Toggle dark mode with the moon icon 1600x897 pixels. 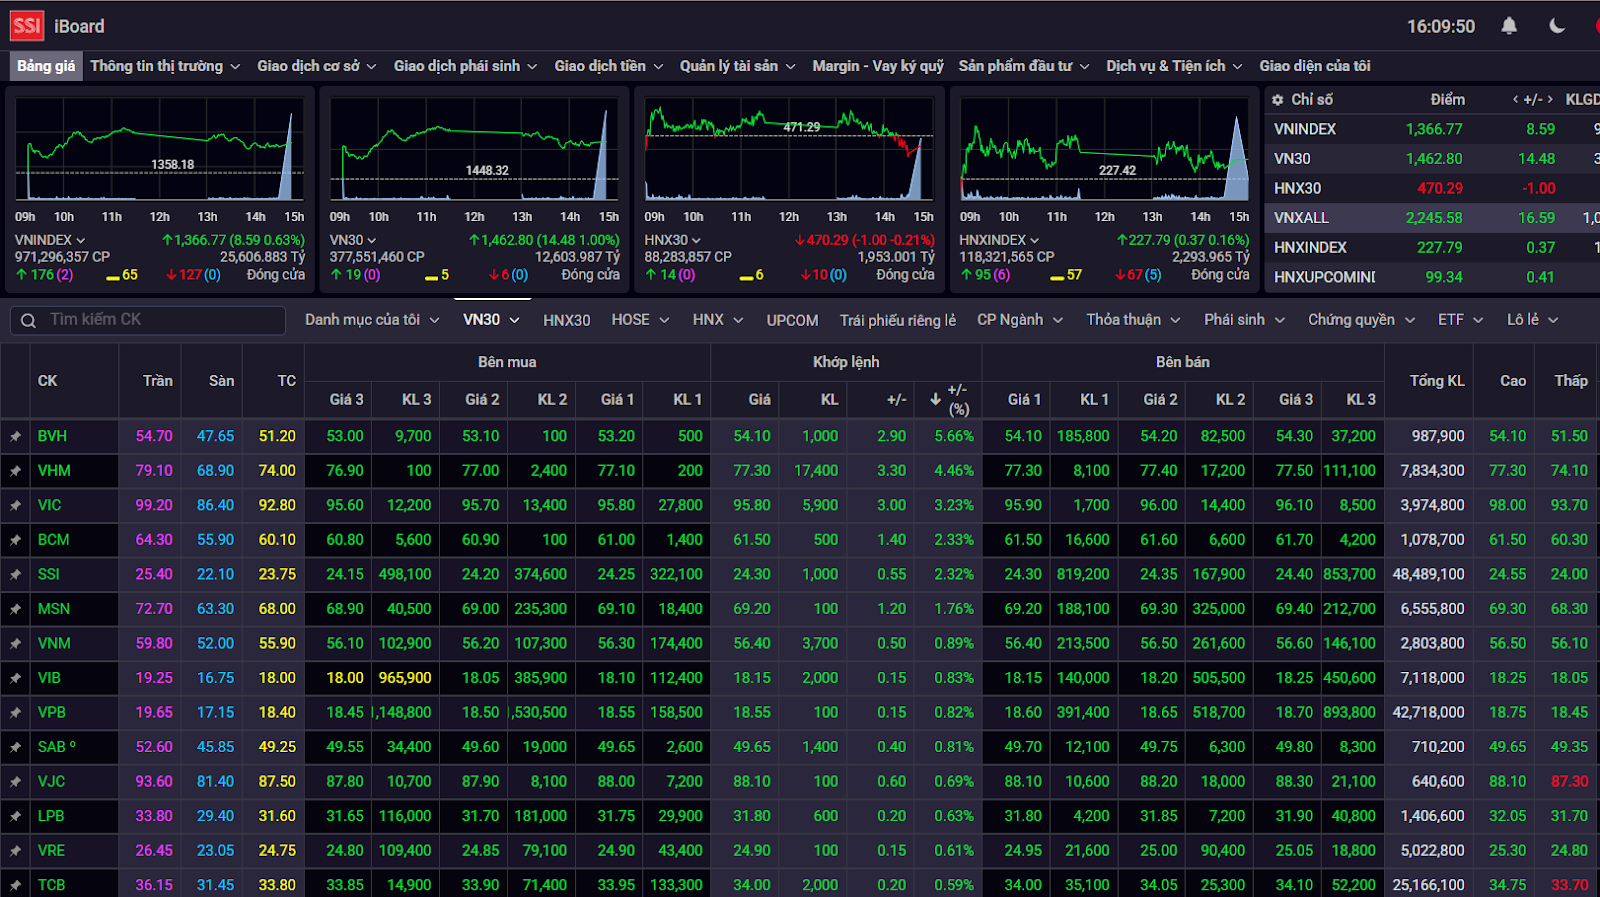(x=1557, y=26)
